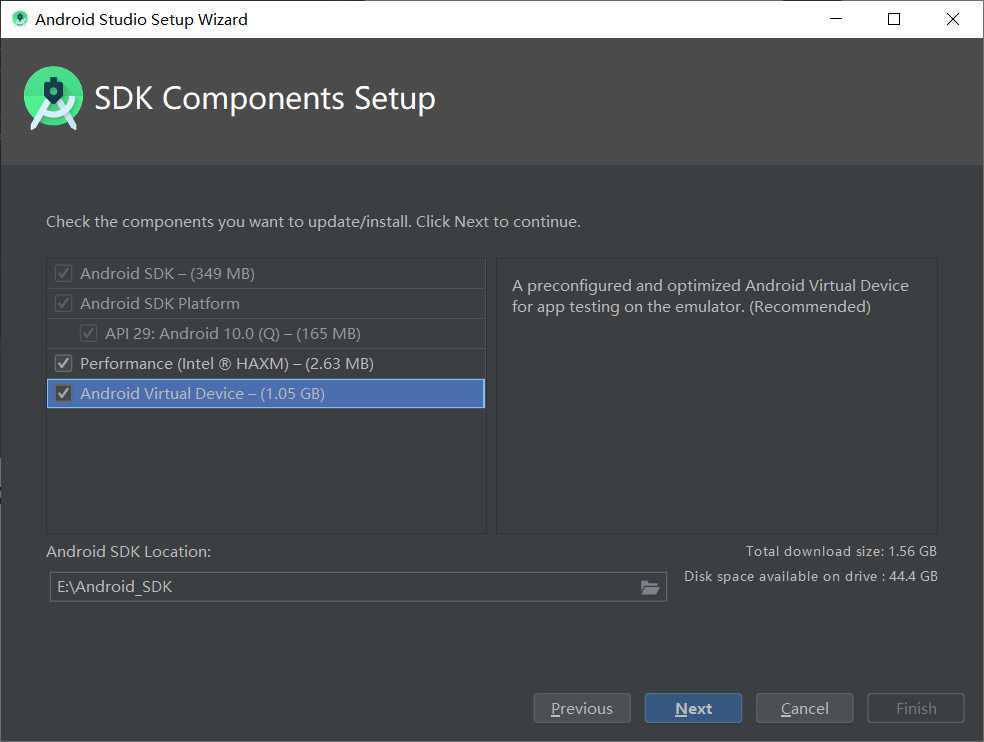Edit the Android SDK Location path field

(x=358, y=587)
